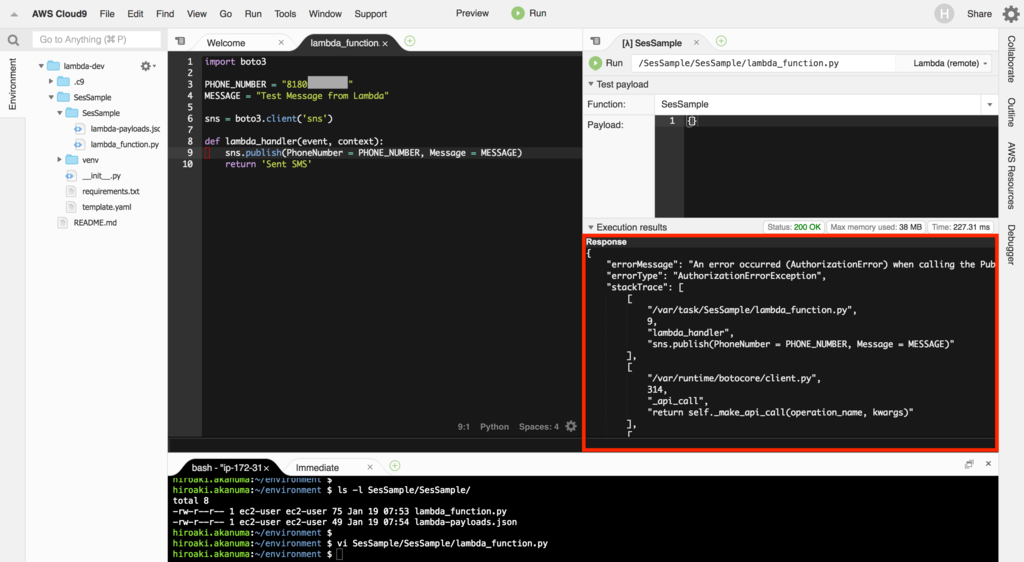Collapse the Execution results section
Image resolution: width=1024 pixels, height=562 pixels.
(x=591, y=227)
